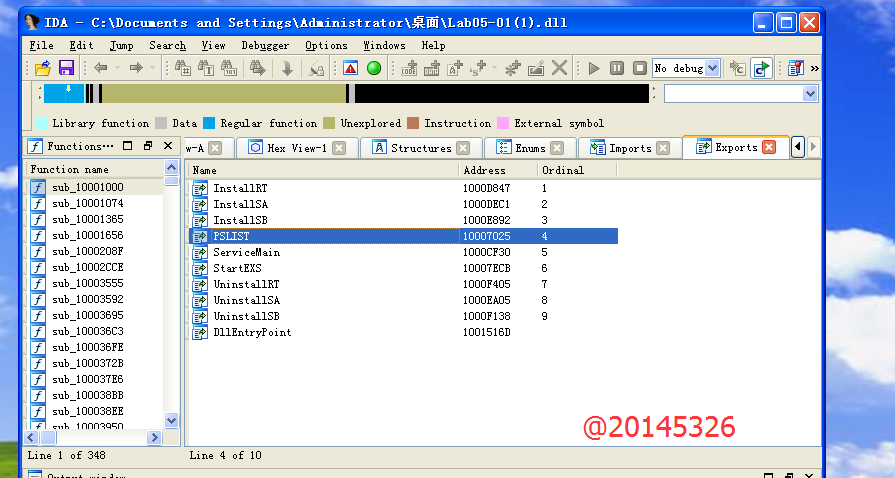Select the UninstallSB export row
Screen dimensions: 895x478
pos(404,316)
